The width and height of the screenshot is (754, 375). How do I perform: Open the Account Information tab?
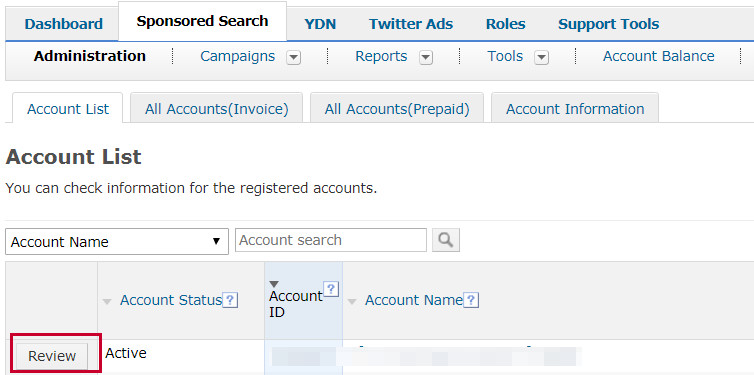coord(575,109)
